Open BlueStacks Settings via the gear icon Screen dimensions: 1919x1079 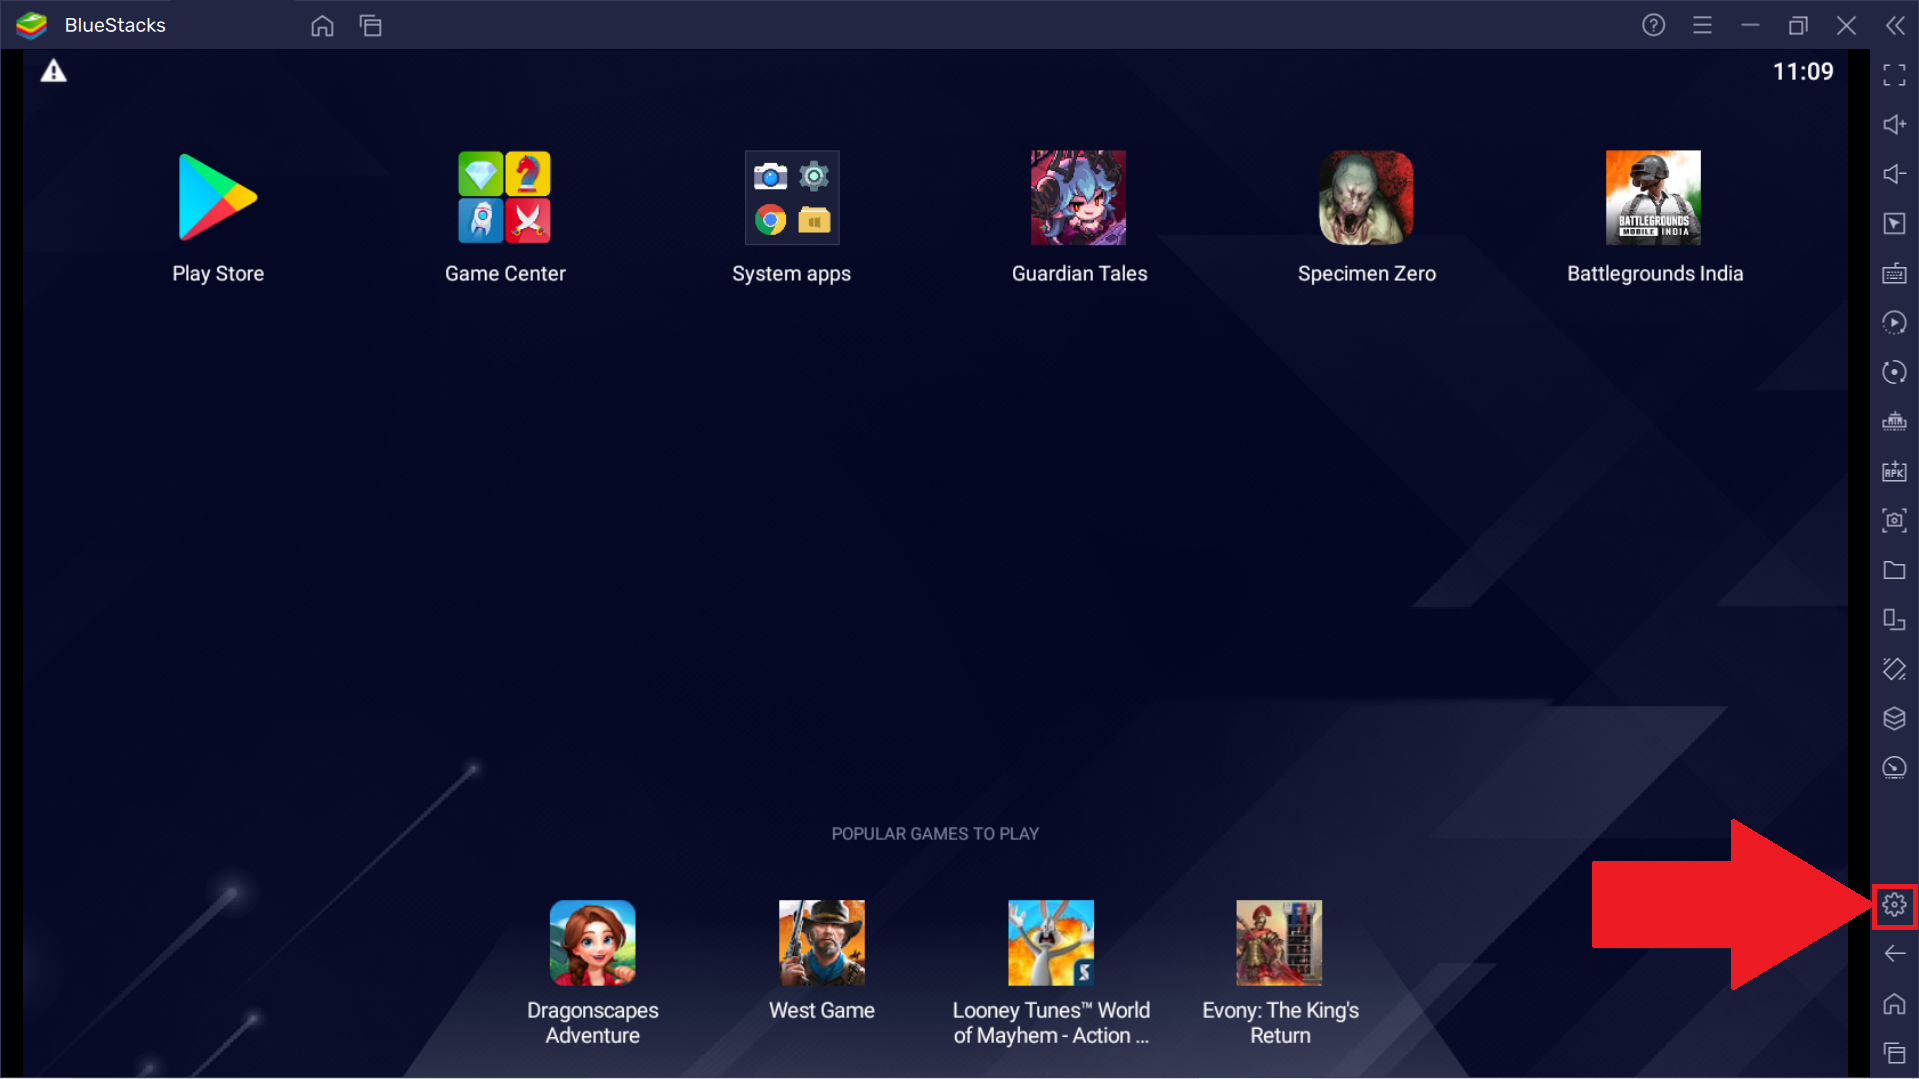pos(1894,905)
